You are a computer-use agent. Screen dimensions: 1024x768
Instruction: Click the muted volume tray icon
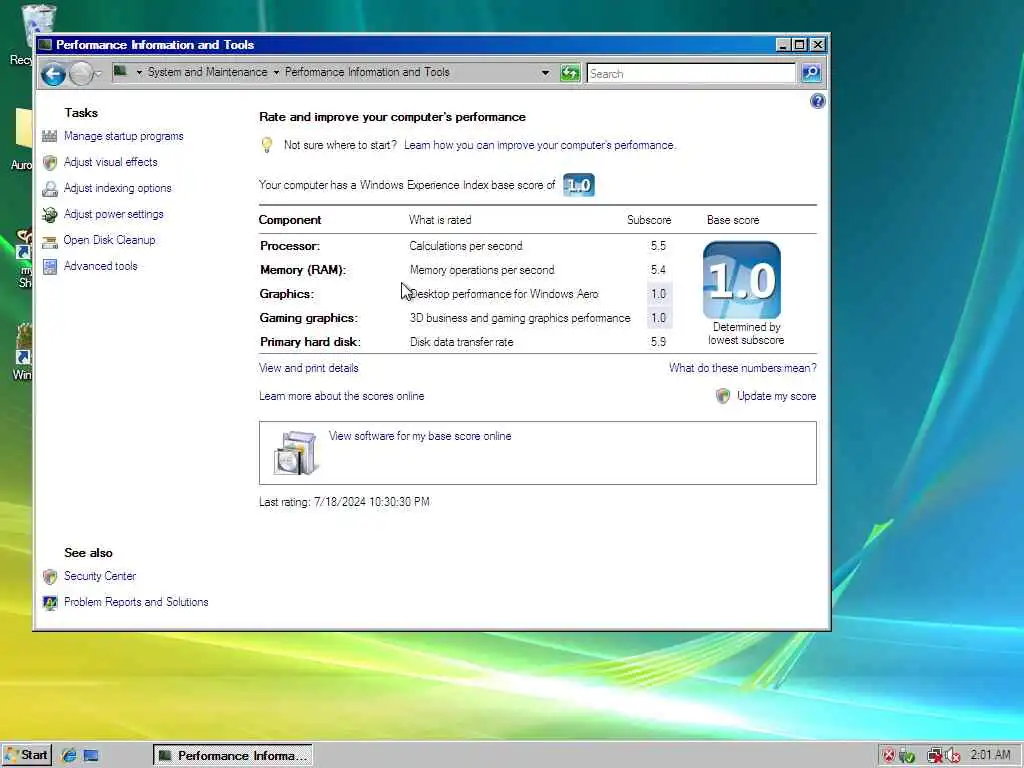coord(953,756)
